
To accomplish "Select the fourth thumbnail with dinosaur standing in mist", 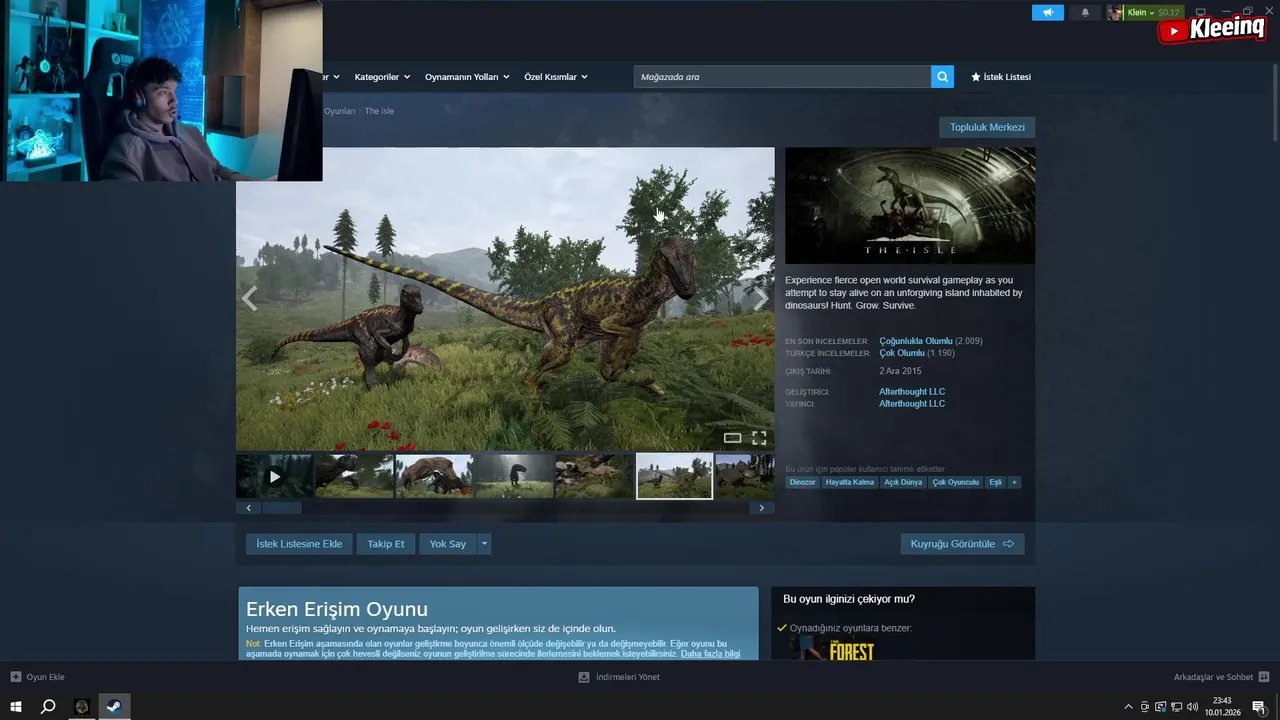I will click(514, 476).
